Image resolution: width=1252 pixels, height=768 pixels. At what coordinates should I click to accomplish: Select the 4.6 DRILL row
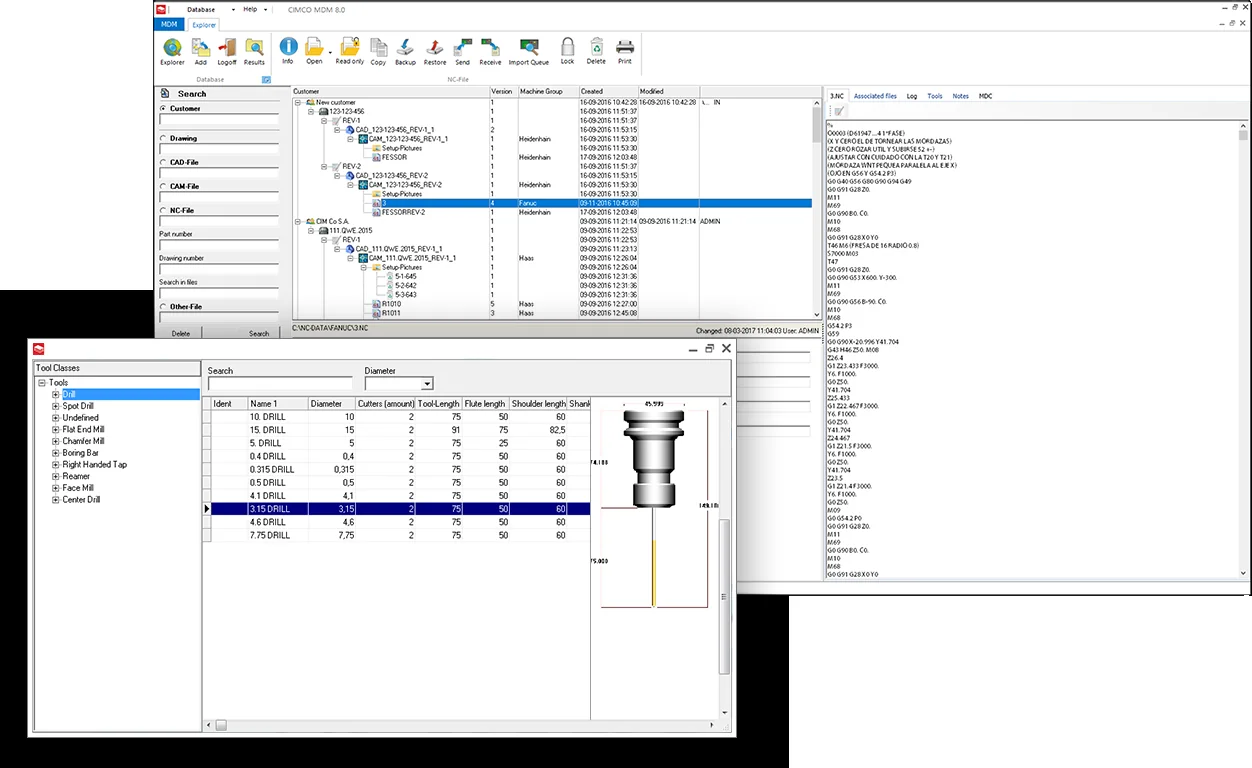tap(396, 522)
